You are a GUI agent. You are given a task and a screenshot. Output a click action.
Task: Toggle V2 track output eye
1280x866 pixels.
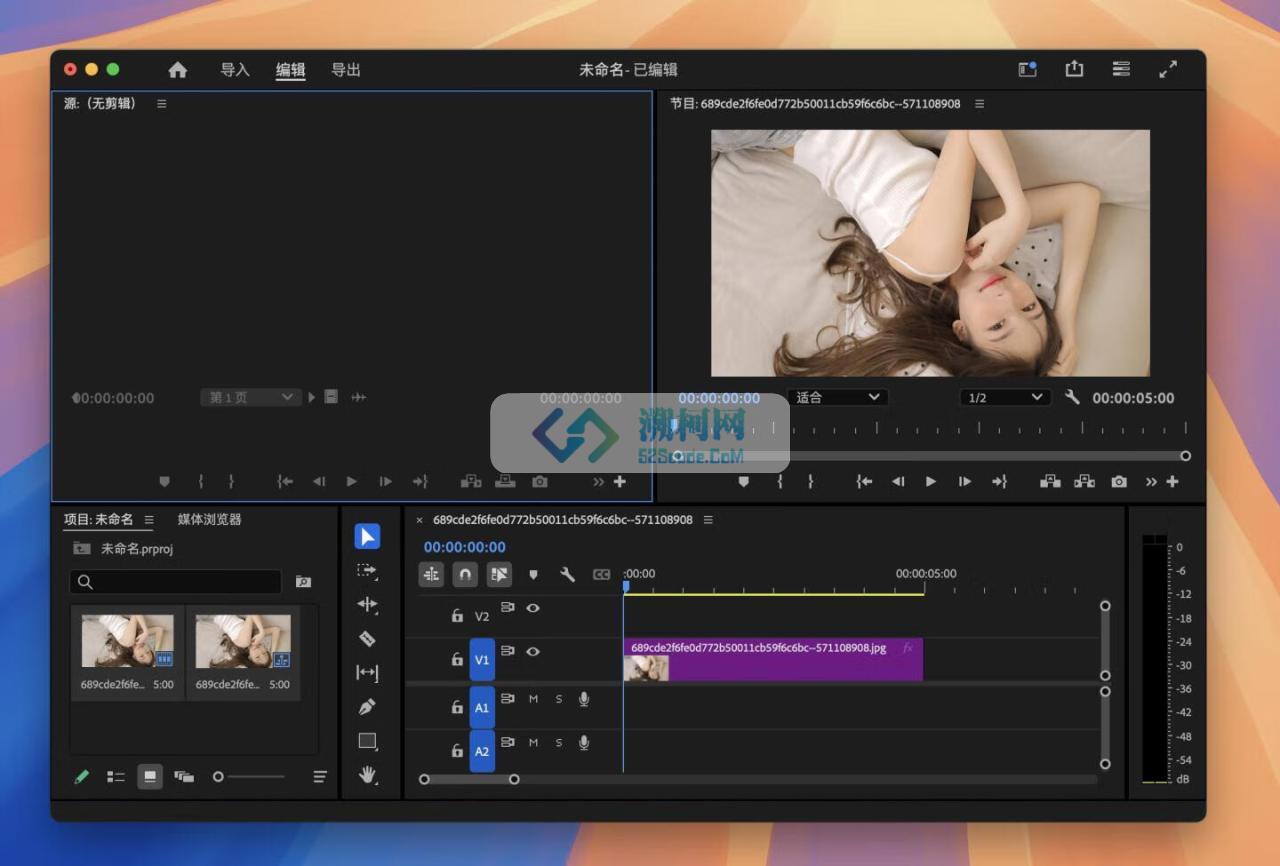point(533,607)
